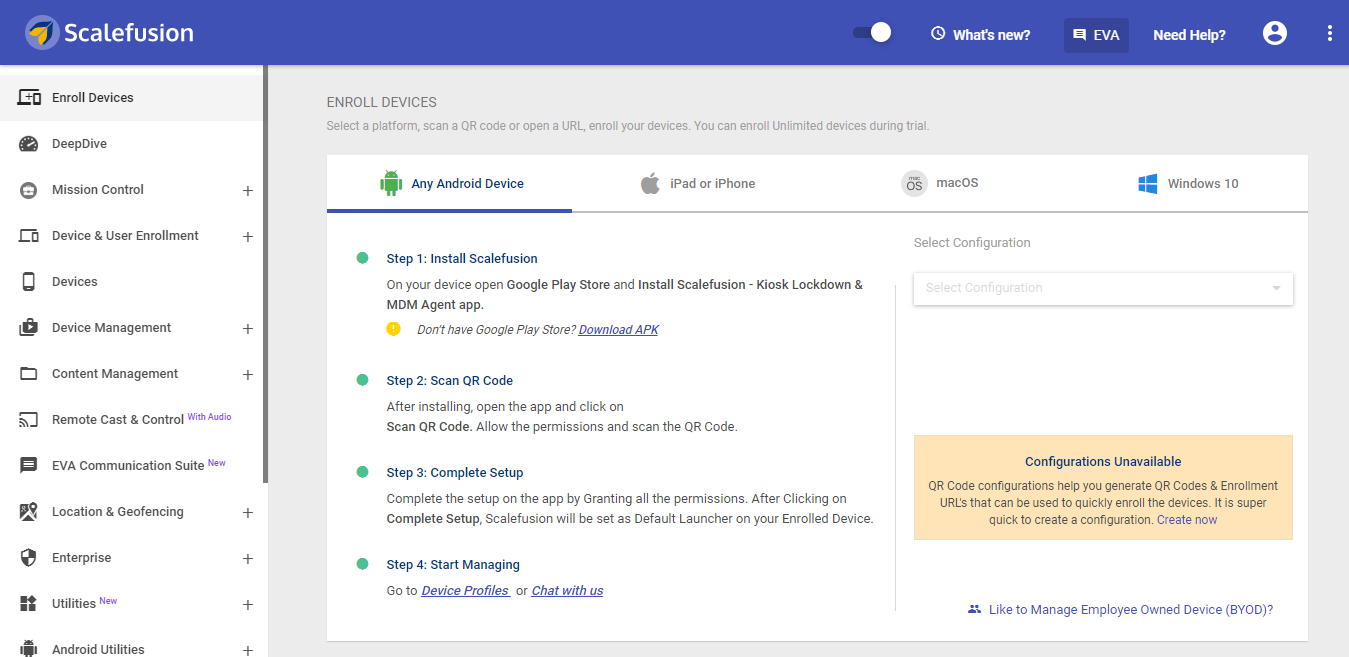Expand the Android Utilities submenu
Image resolution: width=1349 pixels, height=657 pixels.
click(248, 650)
